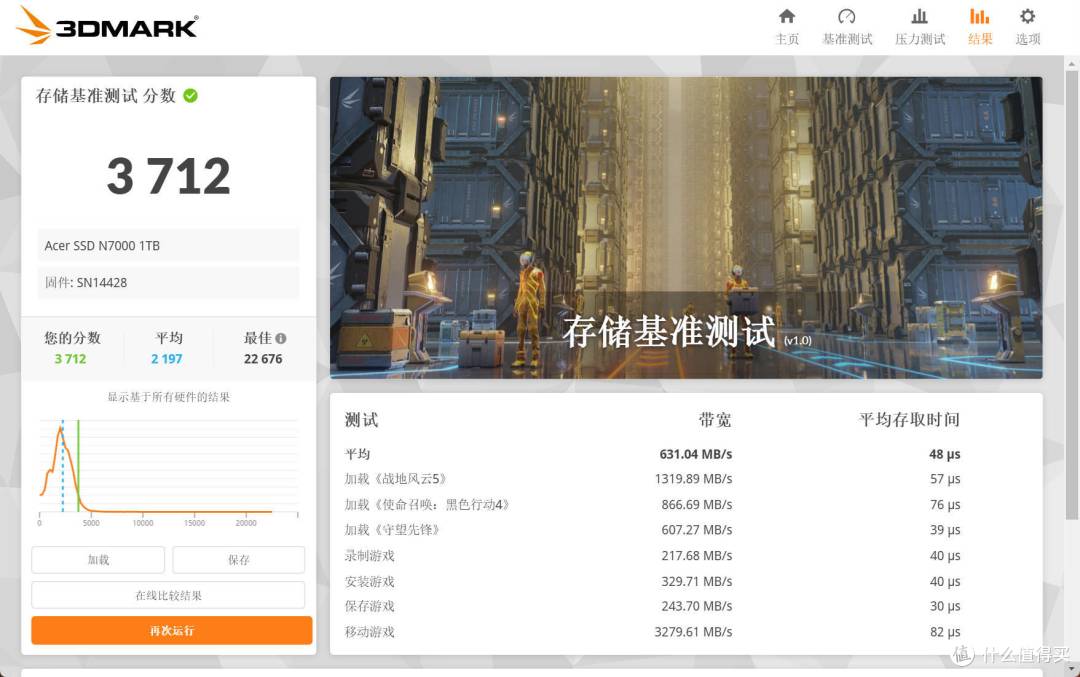Click the 82 µs access time value
Screen dimensions: 1080x677
coord(945,632)
